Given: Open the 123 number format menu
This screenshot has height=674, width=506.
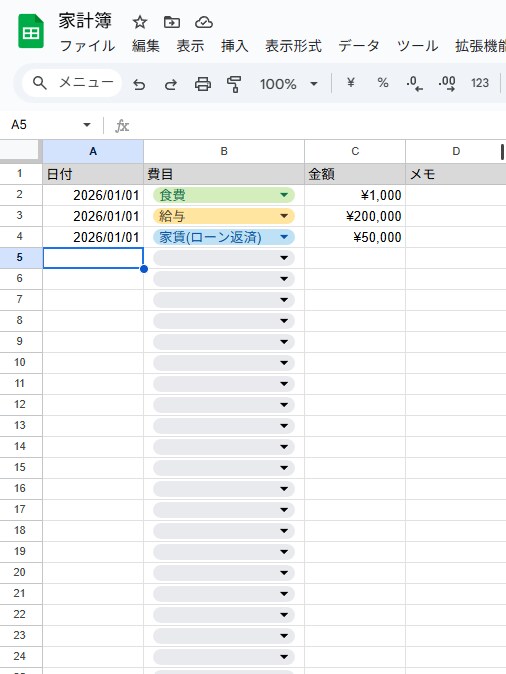Looking at the screenshot, I should pos(480,83).
